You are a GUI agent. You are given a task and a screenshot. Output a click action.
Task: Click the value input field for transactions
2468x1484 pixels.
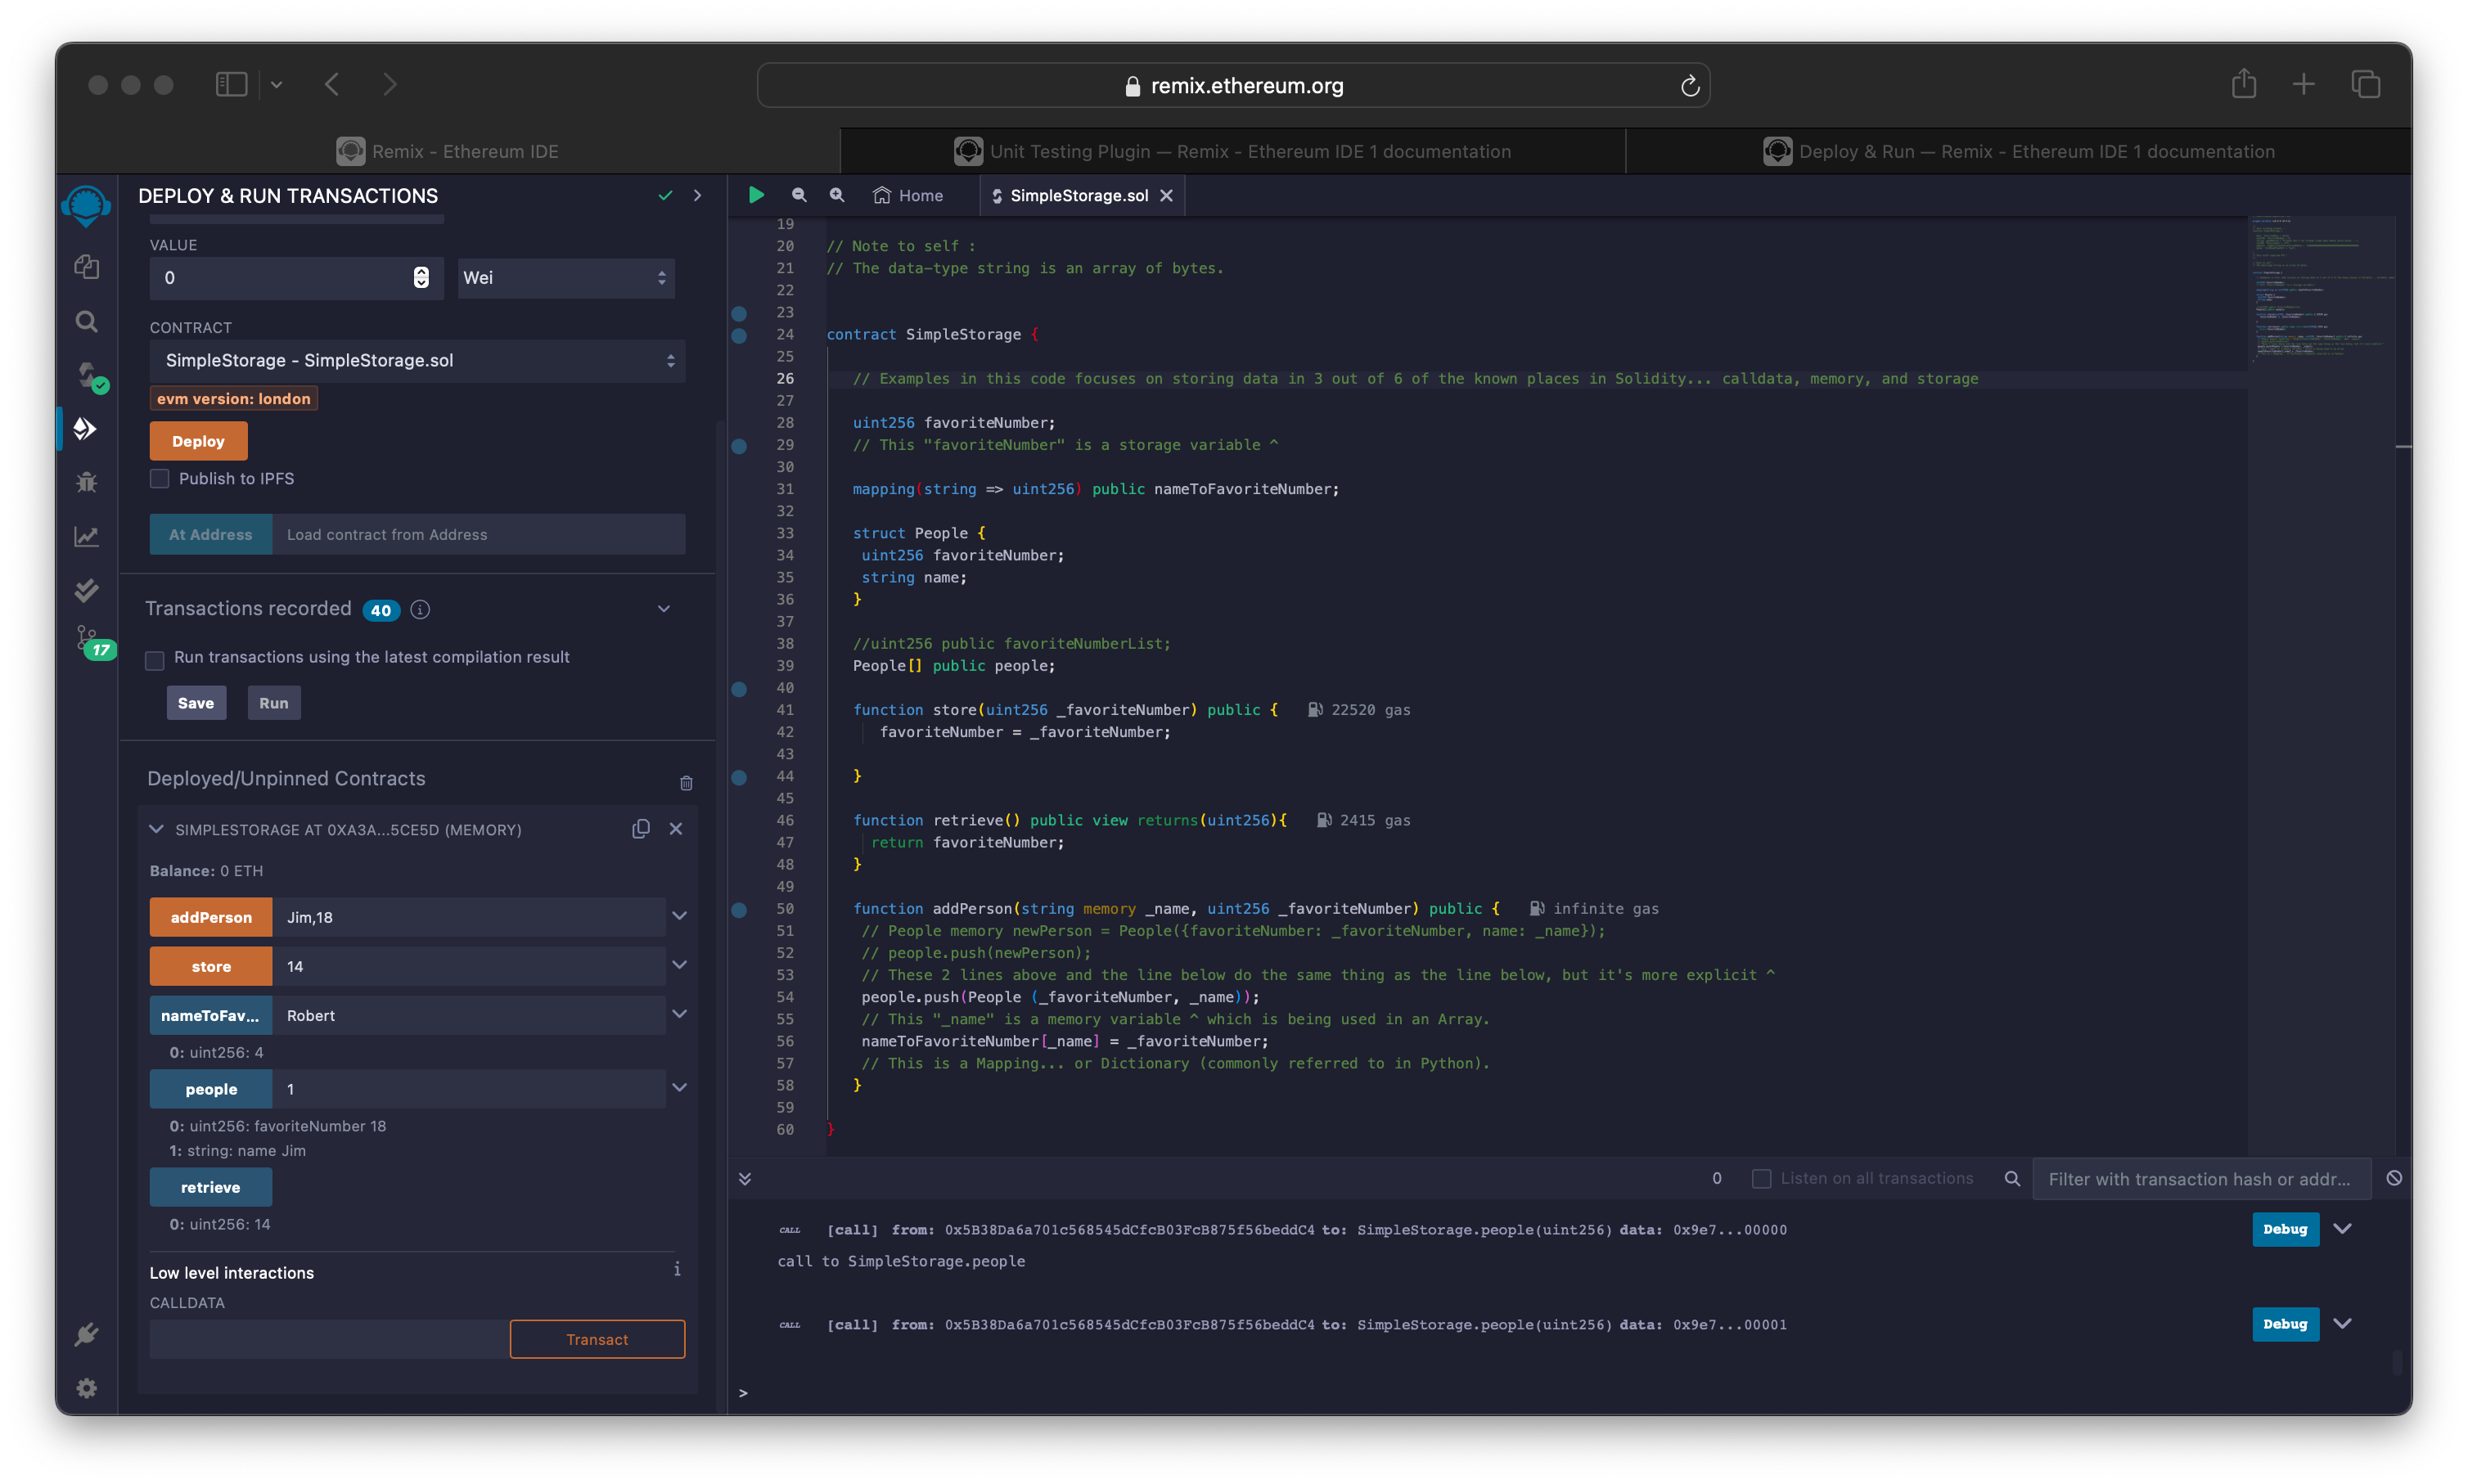click(x=282, y=277)
